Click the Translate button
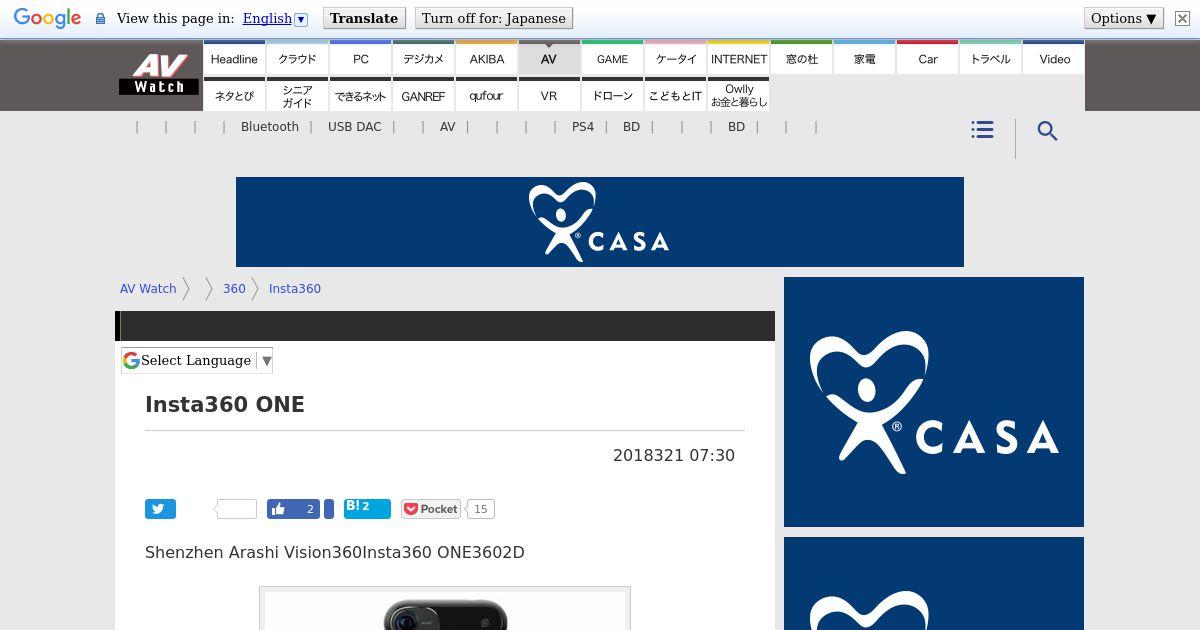Image resolution: width=1200 pixels, height=630 pixels. 364,18
